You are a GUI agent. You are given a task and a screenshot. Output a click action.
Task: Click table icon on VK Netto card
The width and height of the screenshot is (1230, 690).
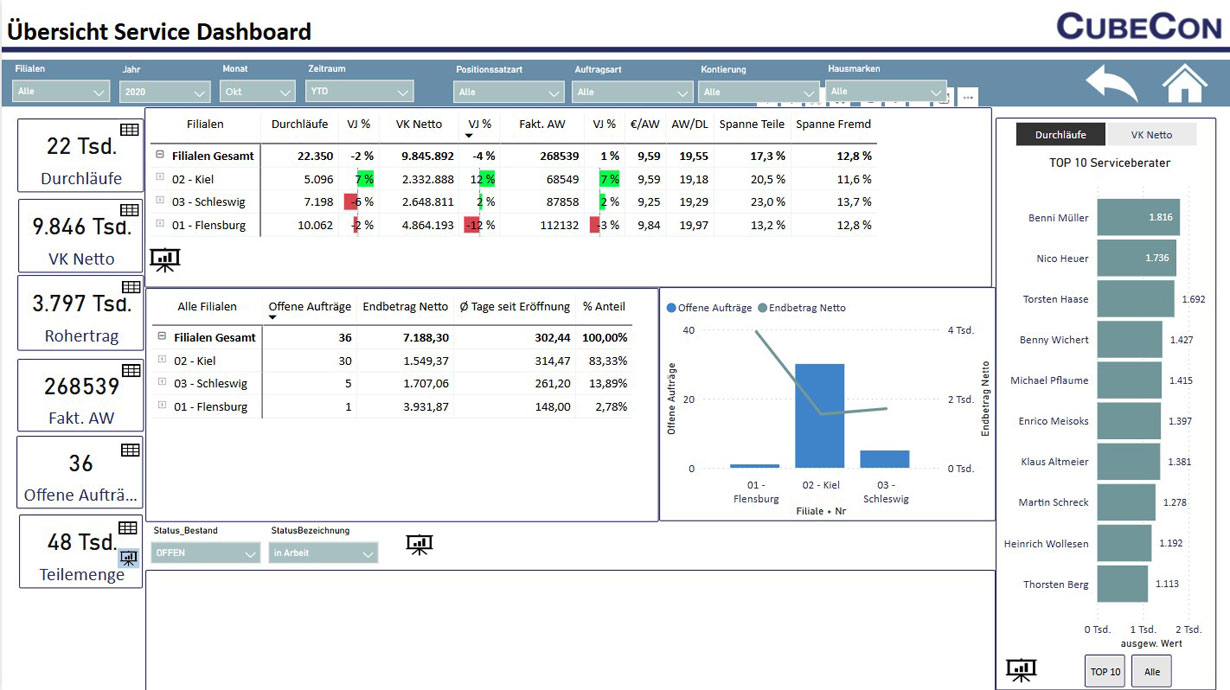(x=129, y=210)
